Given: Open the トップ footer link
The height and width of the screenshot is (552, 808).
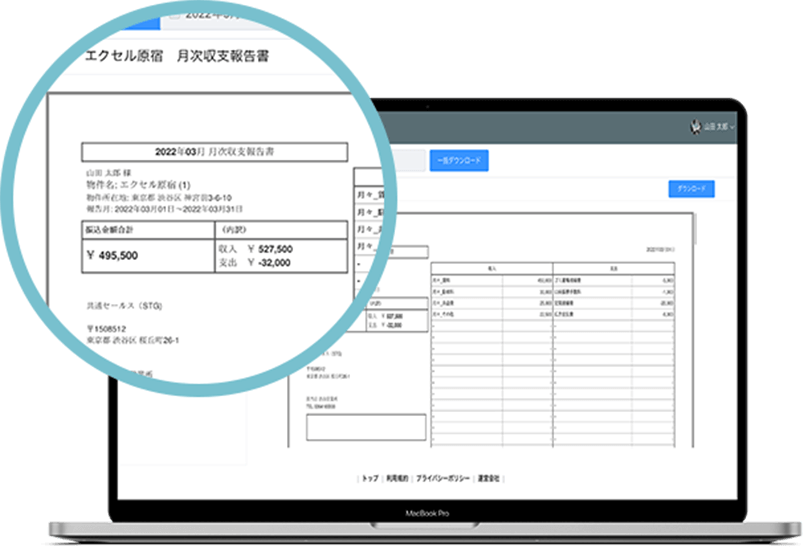Looking at the screenshot, I should pyautogui.click(x=370, y=479).
